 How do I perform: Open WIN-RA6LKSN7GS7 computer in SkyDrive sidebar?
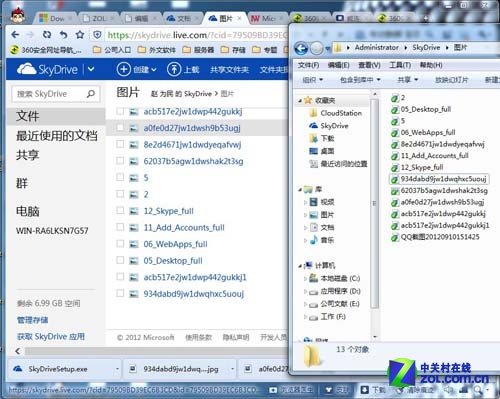coord(52,230)
